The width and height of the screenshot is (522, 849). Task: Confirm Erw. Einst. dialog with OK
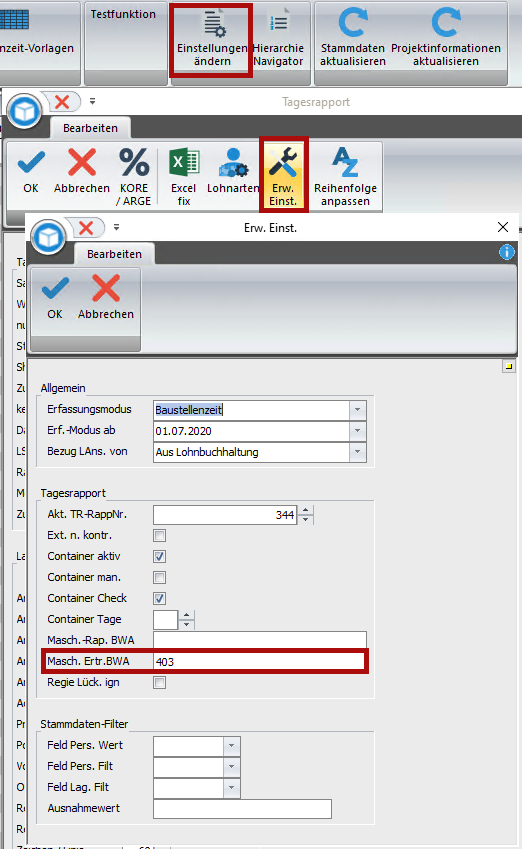pyautogui.click(x=55, y=297)
